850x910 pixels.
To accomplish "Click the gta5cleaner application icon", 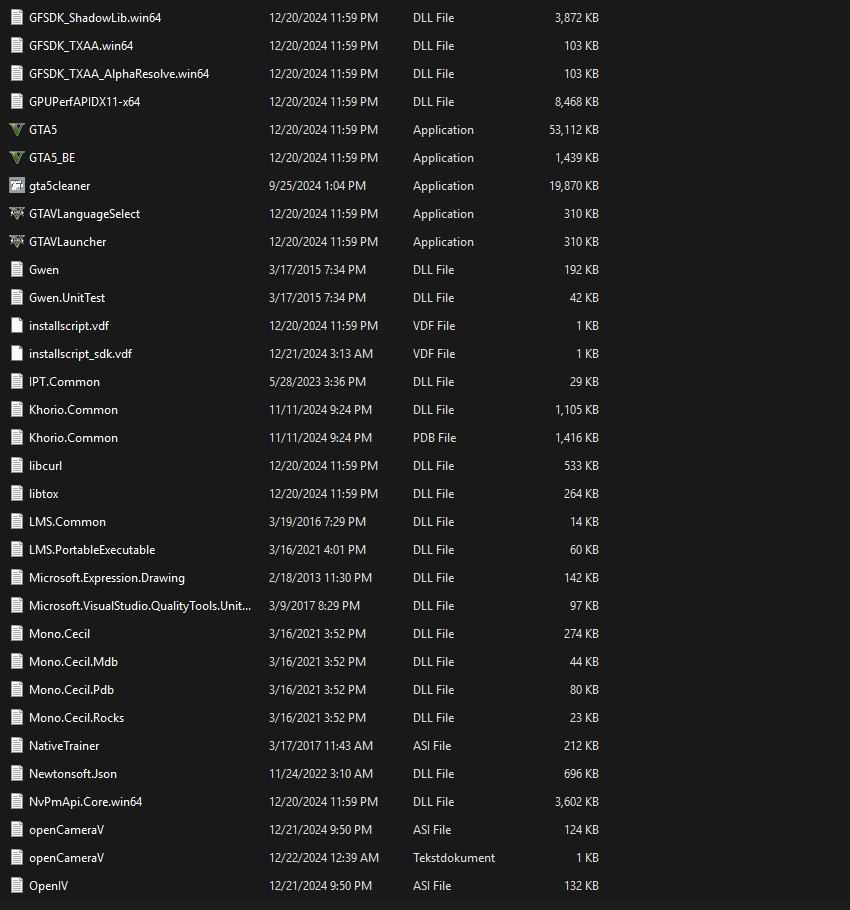I will click(16, 186).
